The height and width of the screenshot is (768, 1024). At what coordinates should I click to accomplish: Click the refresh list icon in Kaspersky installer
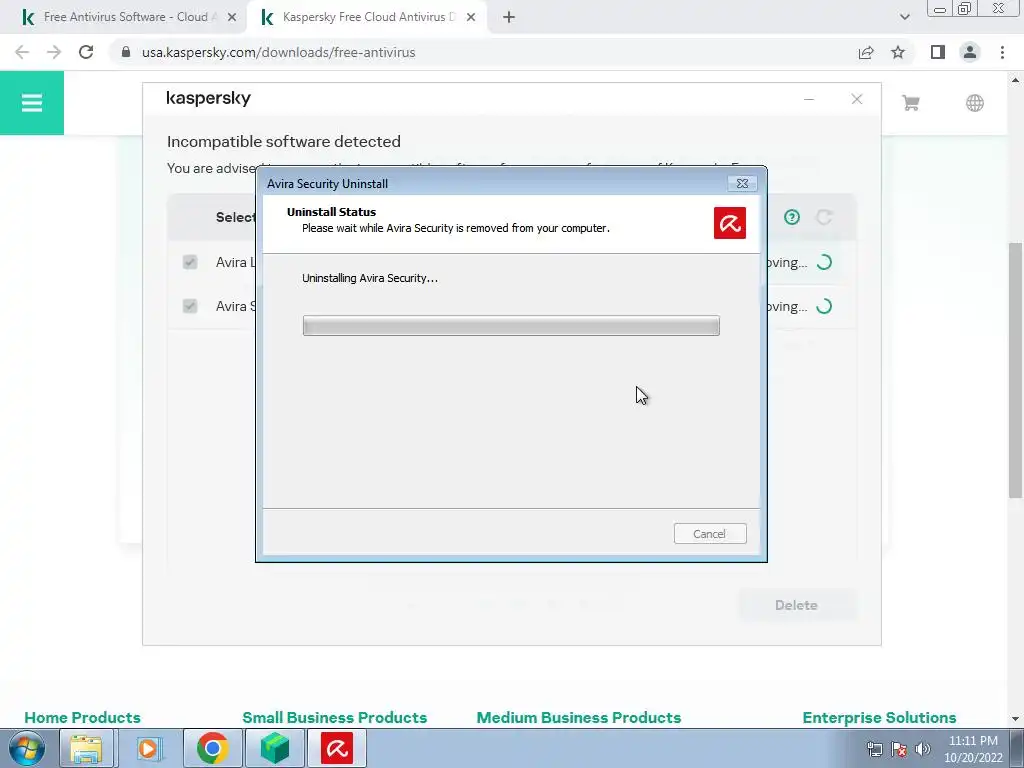point(824,217)
